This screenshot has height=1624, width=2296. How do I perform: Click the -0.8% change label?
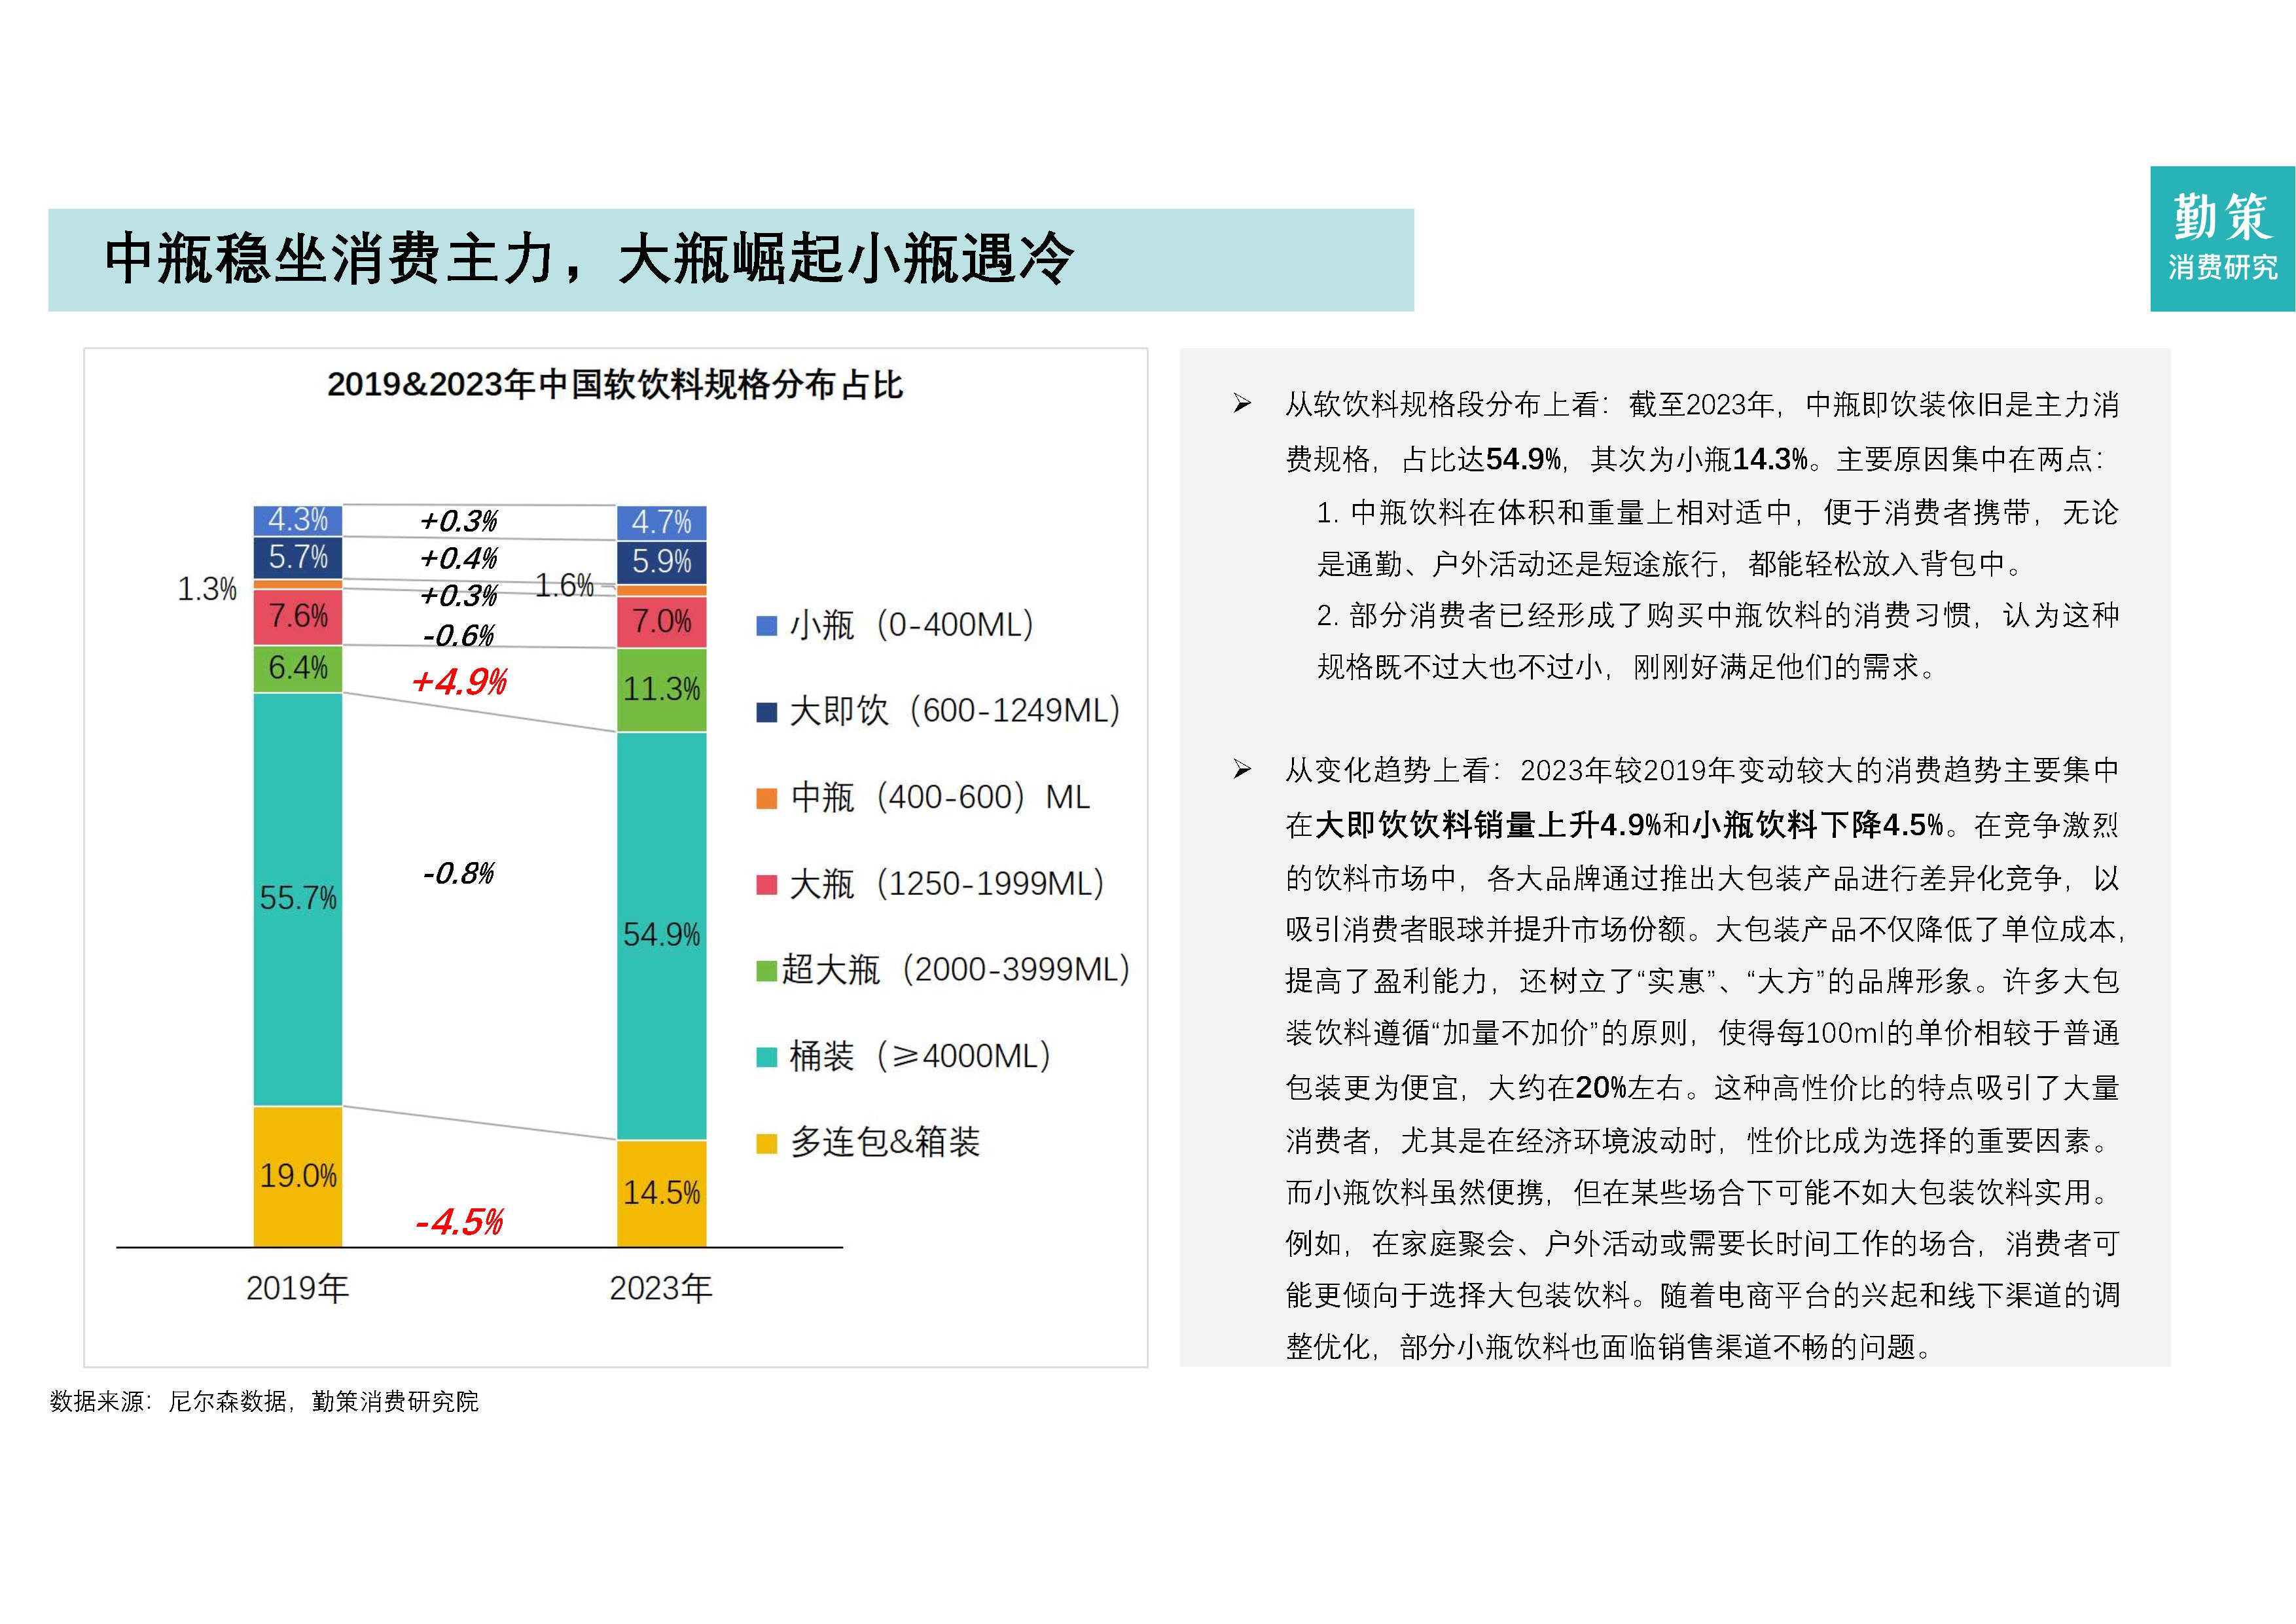[x=459, y=874]
